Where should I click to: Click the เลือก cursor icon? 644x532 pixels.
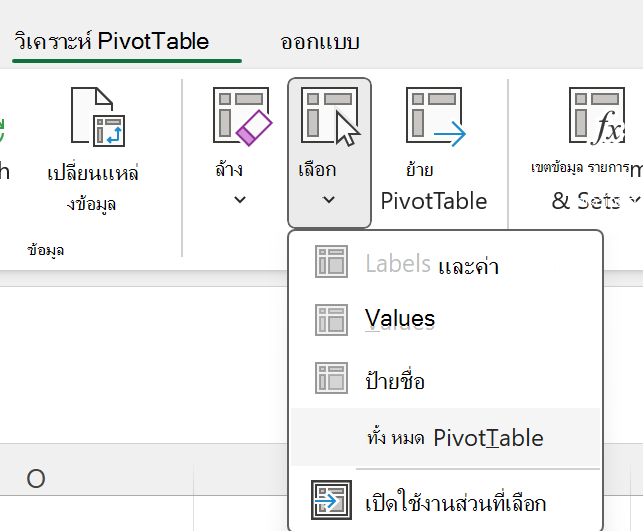coord(330,117)
